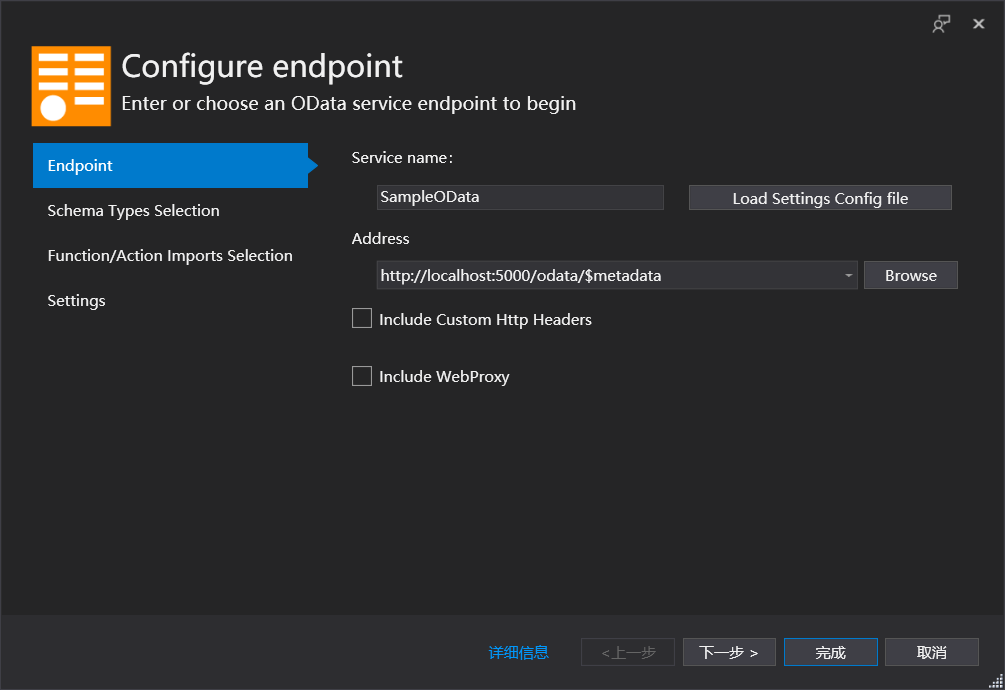Click the 'Configure endpoint' heading text

[262, 67]
